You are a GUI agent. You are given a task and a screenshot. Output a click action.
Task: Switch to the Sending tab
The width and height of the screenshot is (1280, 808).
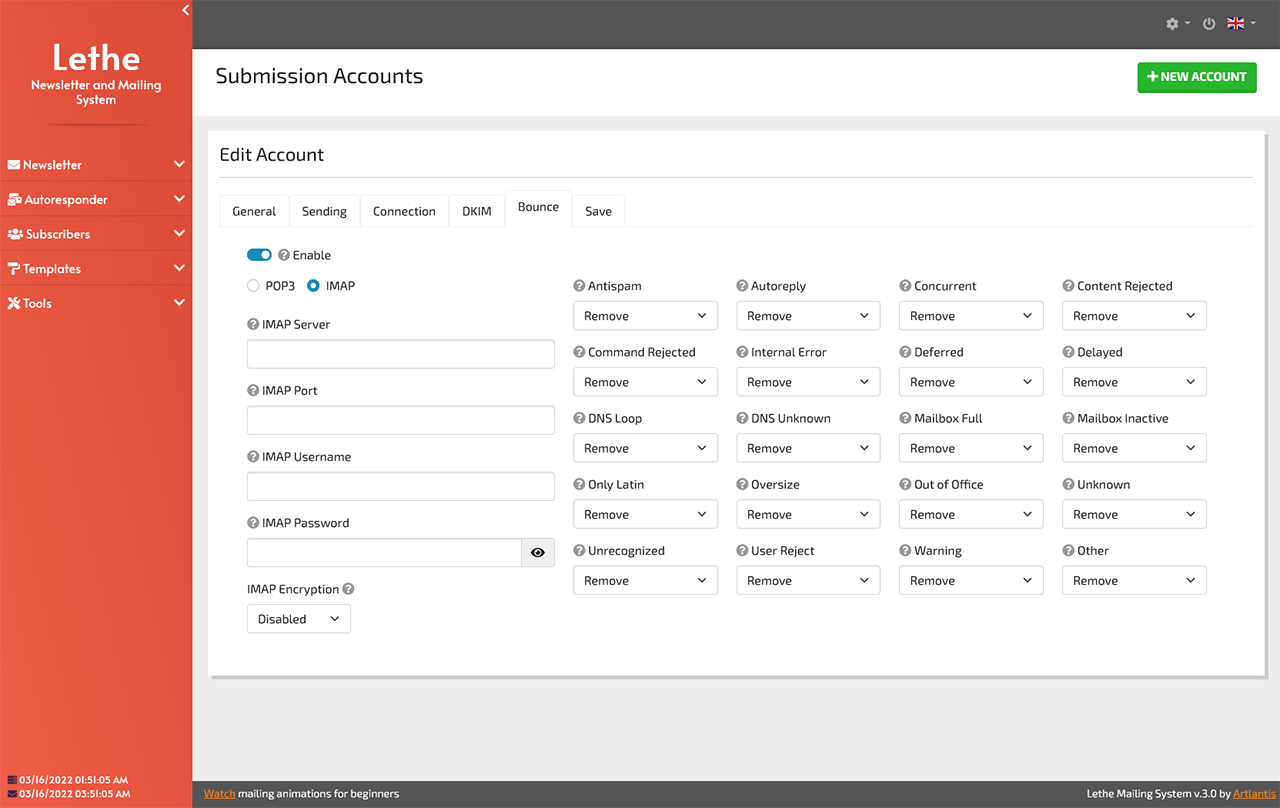tap(324, 211)
